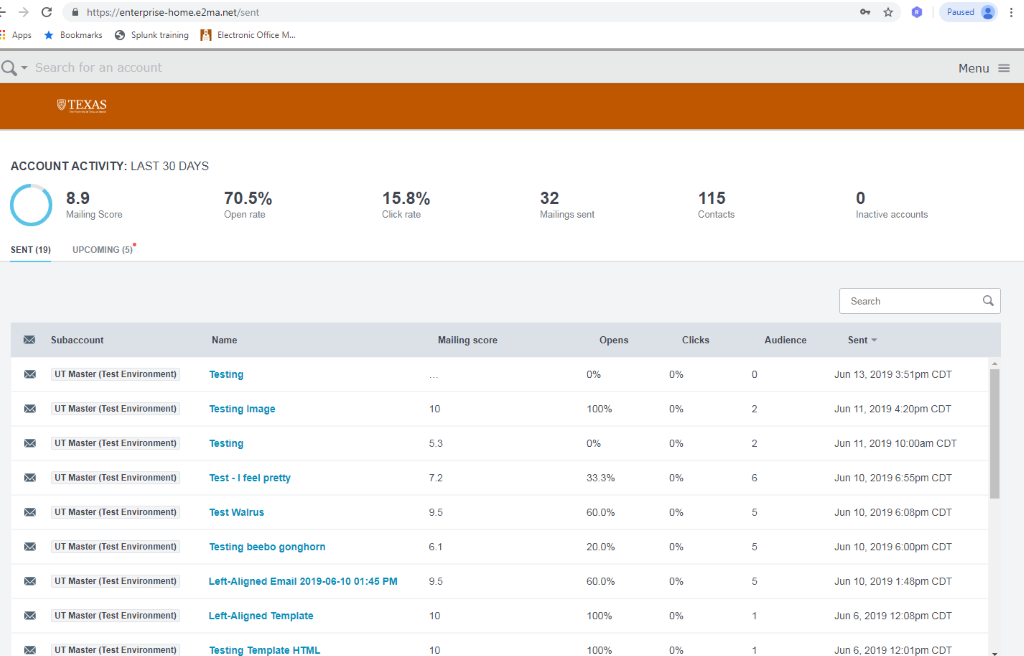
Task: Click the key icon in the address bar
Action: pos(864,12)
